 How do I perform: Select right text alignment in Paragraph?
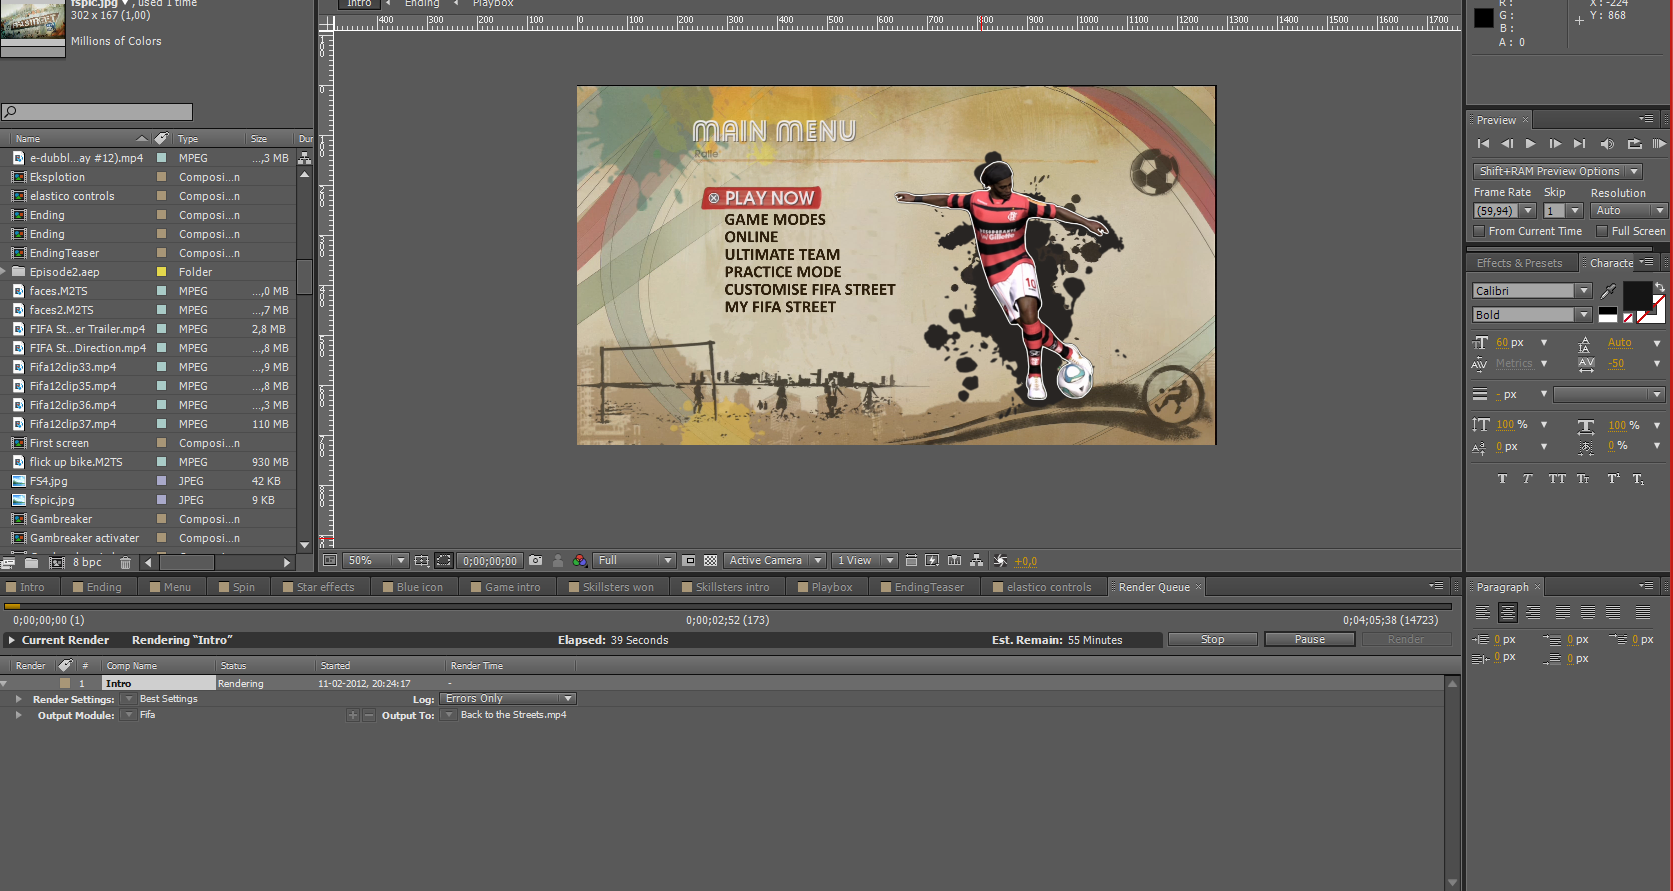tap(1533, 612)
